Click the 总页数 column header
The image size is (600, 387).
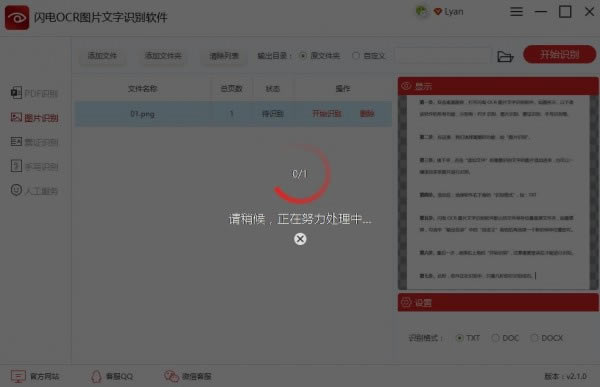tap(231, 89)
